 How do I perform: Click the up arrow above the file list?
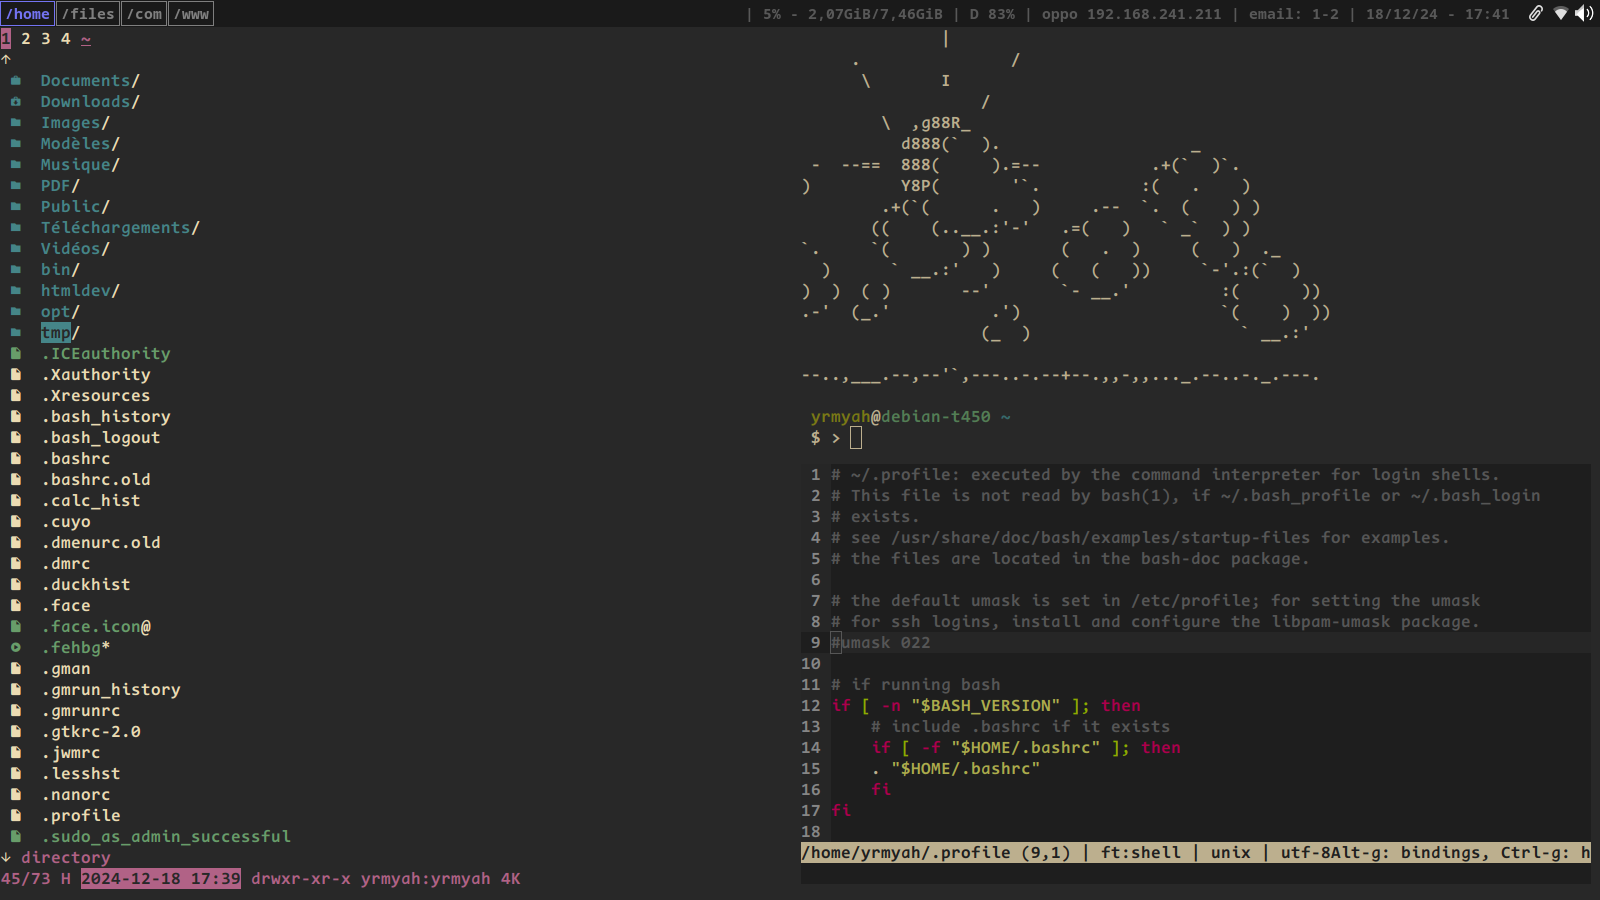6,59
